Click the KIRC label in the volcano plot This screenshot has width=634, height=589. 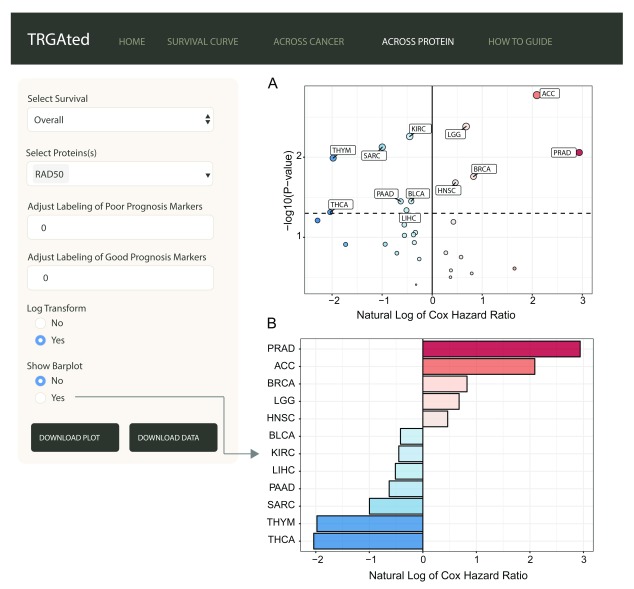click(419, 129)
